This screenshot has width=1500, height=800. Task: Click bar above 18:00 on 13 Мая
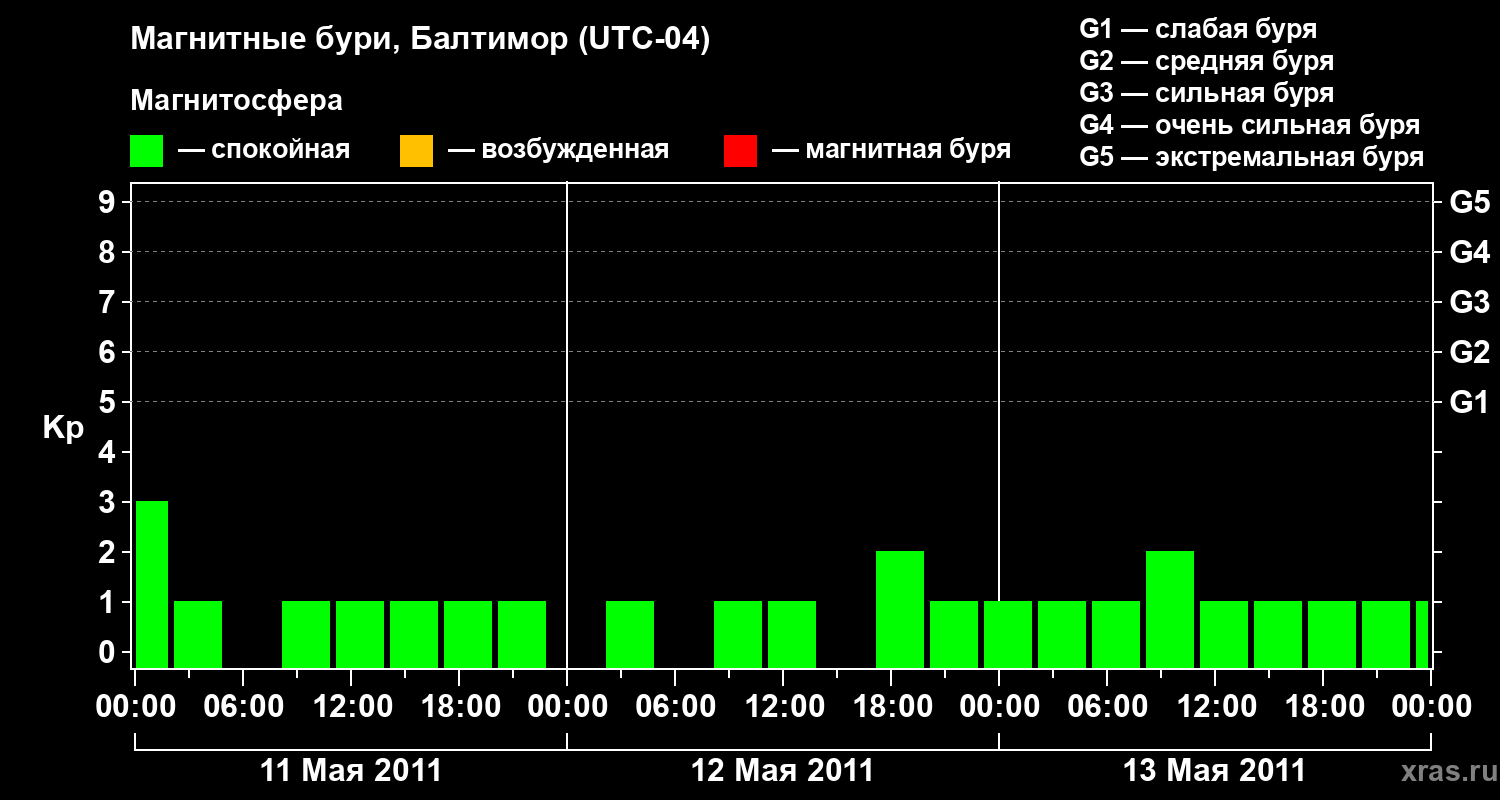(1332, 634)
